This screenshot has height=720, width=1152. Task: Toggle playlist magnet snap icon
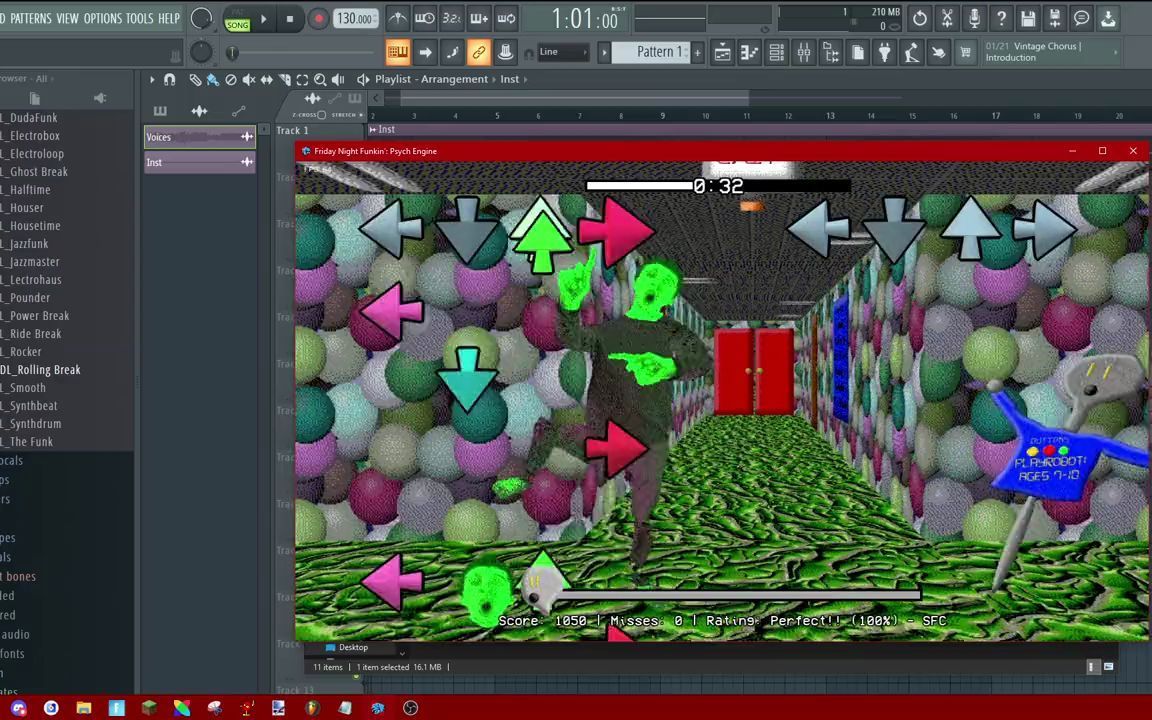(170, 79)
